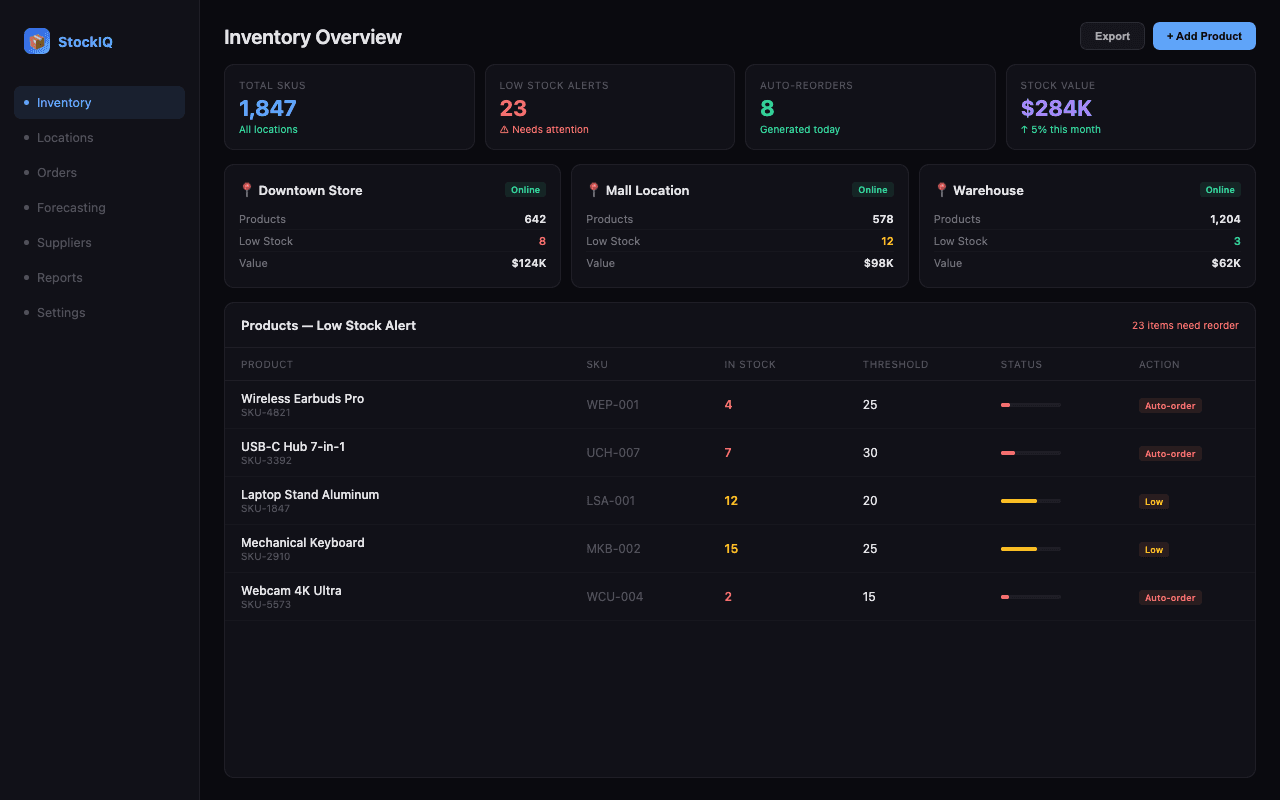1280x800 pixels.
Task: Sort by the THRESHOLD column header
Action: point(895,364)
